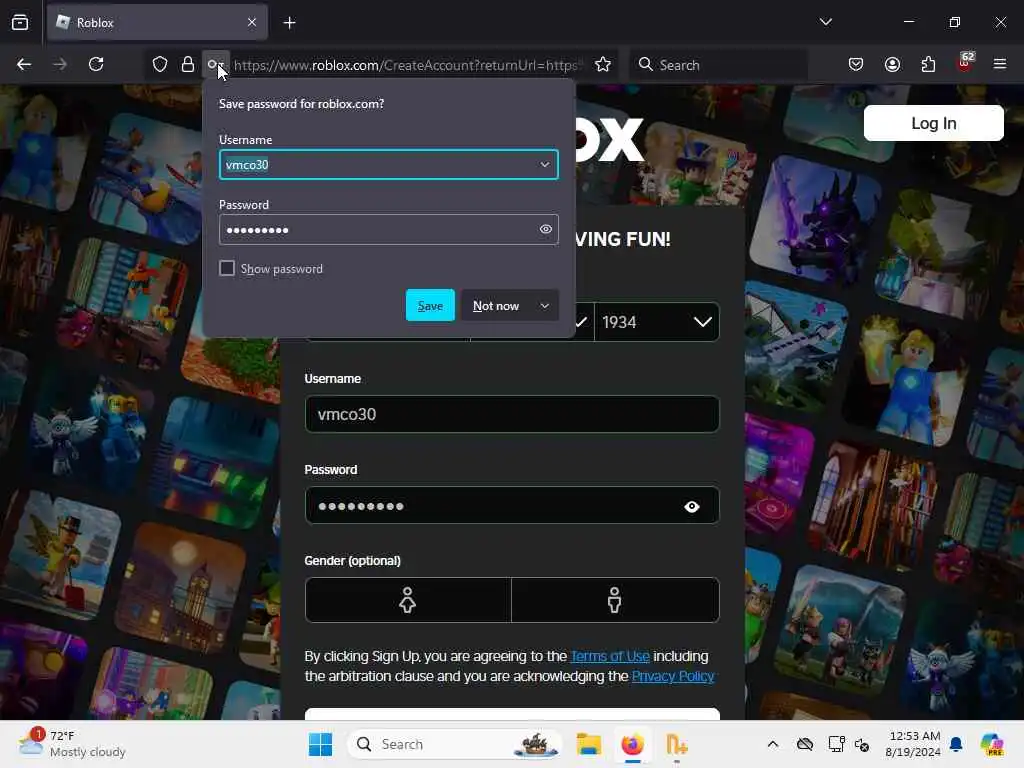1024x768 pixels.
Task: Save the password for roblox.com
Action: click(430, 306)
